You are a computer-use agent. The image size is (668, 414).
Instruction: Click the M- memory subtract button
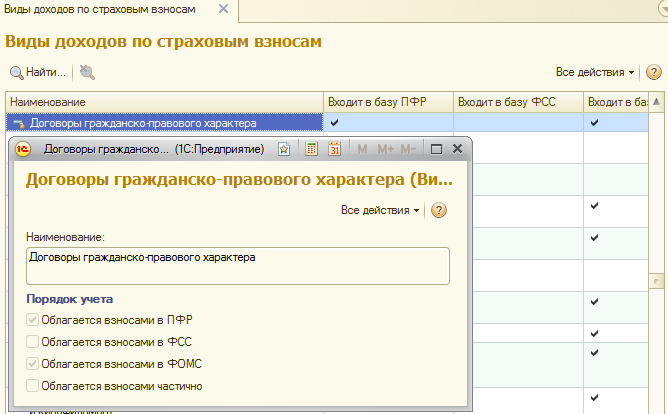(x=408, y=149)
